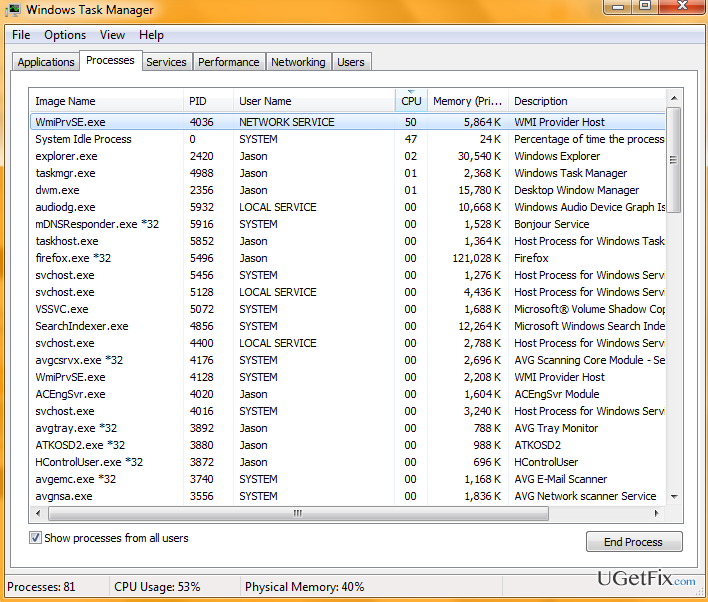Select svchost.exe with PID 4016
Viewport: 708px width, 602px height.
(348, 411)
